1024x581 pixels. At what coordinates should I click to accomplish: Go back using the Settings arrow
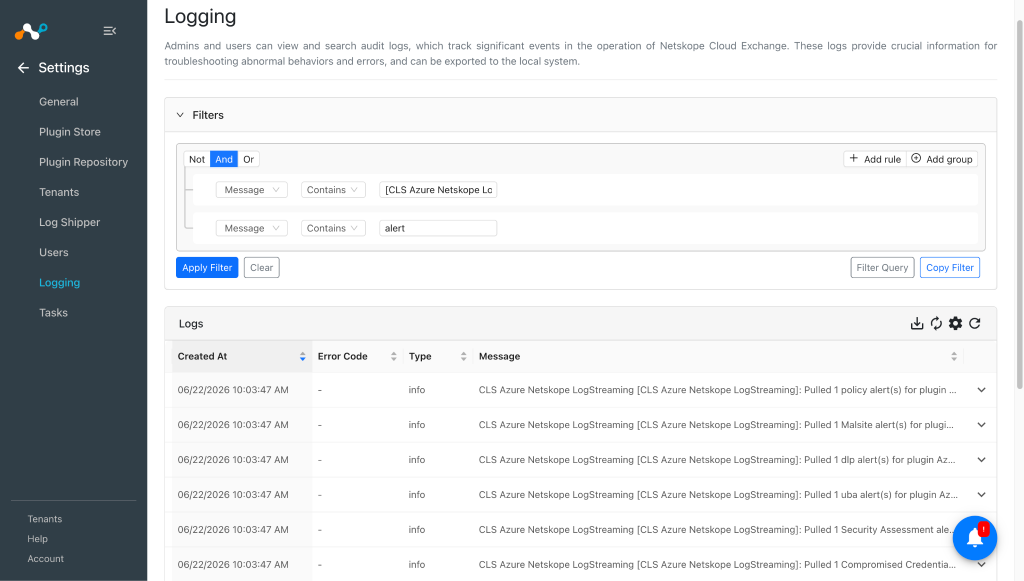pyautogui.click(x=23, y=68)
